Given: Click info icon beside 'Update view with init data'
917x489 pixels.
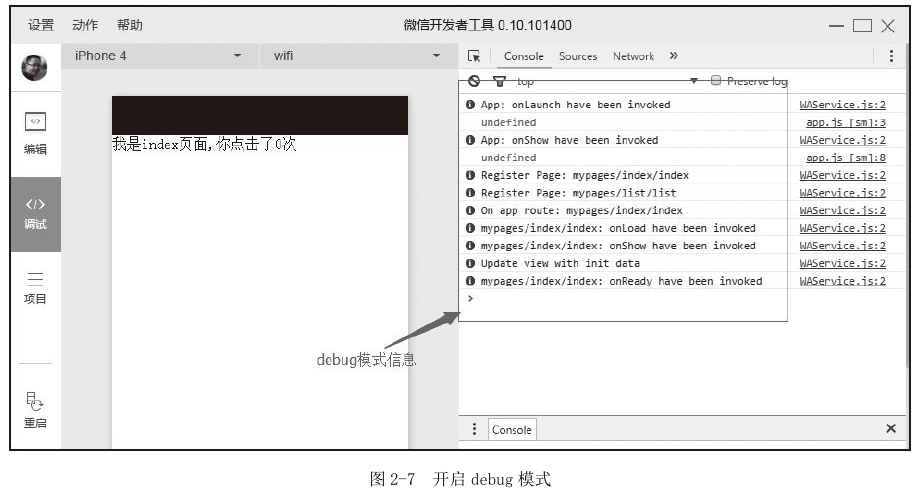Looking at the screenshot, I should point(470,263).
